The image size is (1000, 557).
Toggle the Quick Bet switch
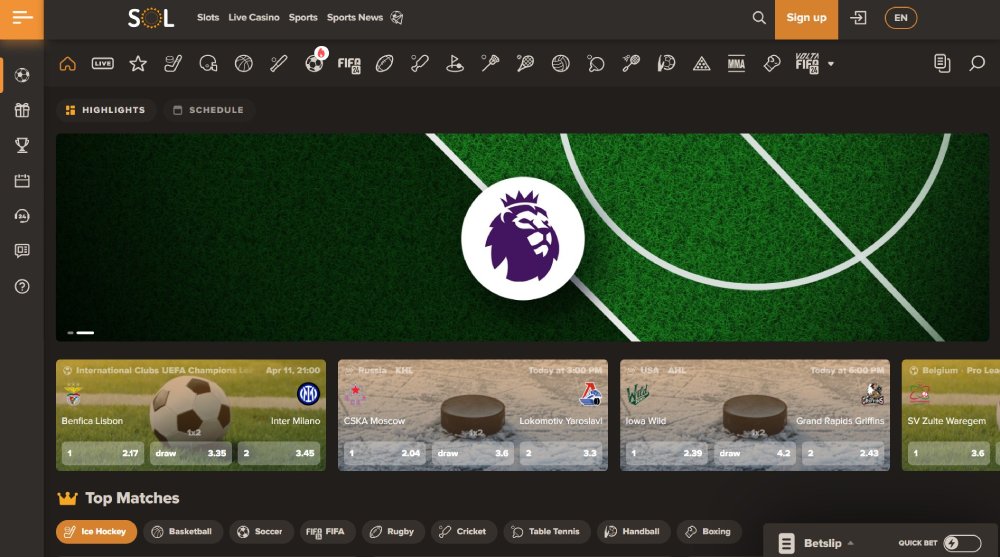[x=962, y=543]
